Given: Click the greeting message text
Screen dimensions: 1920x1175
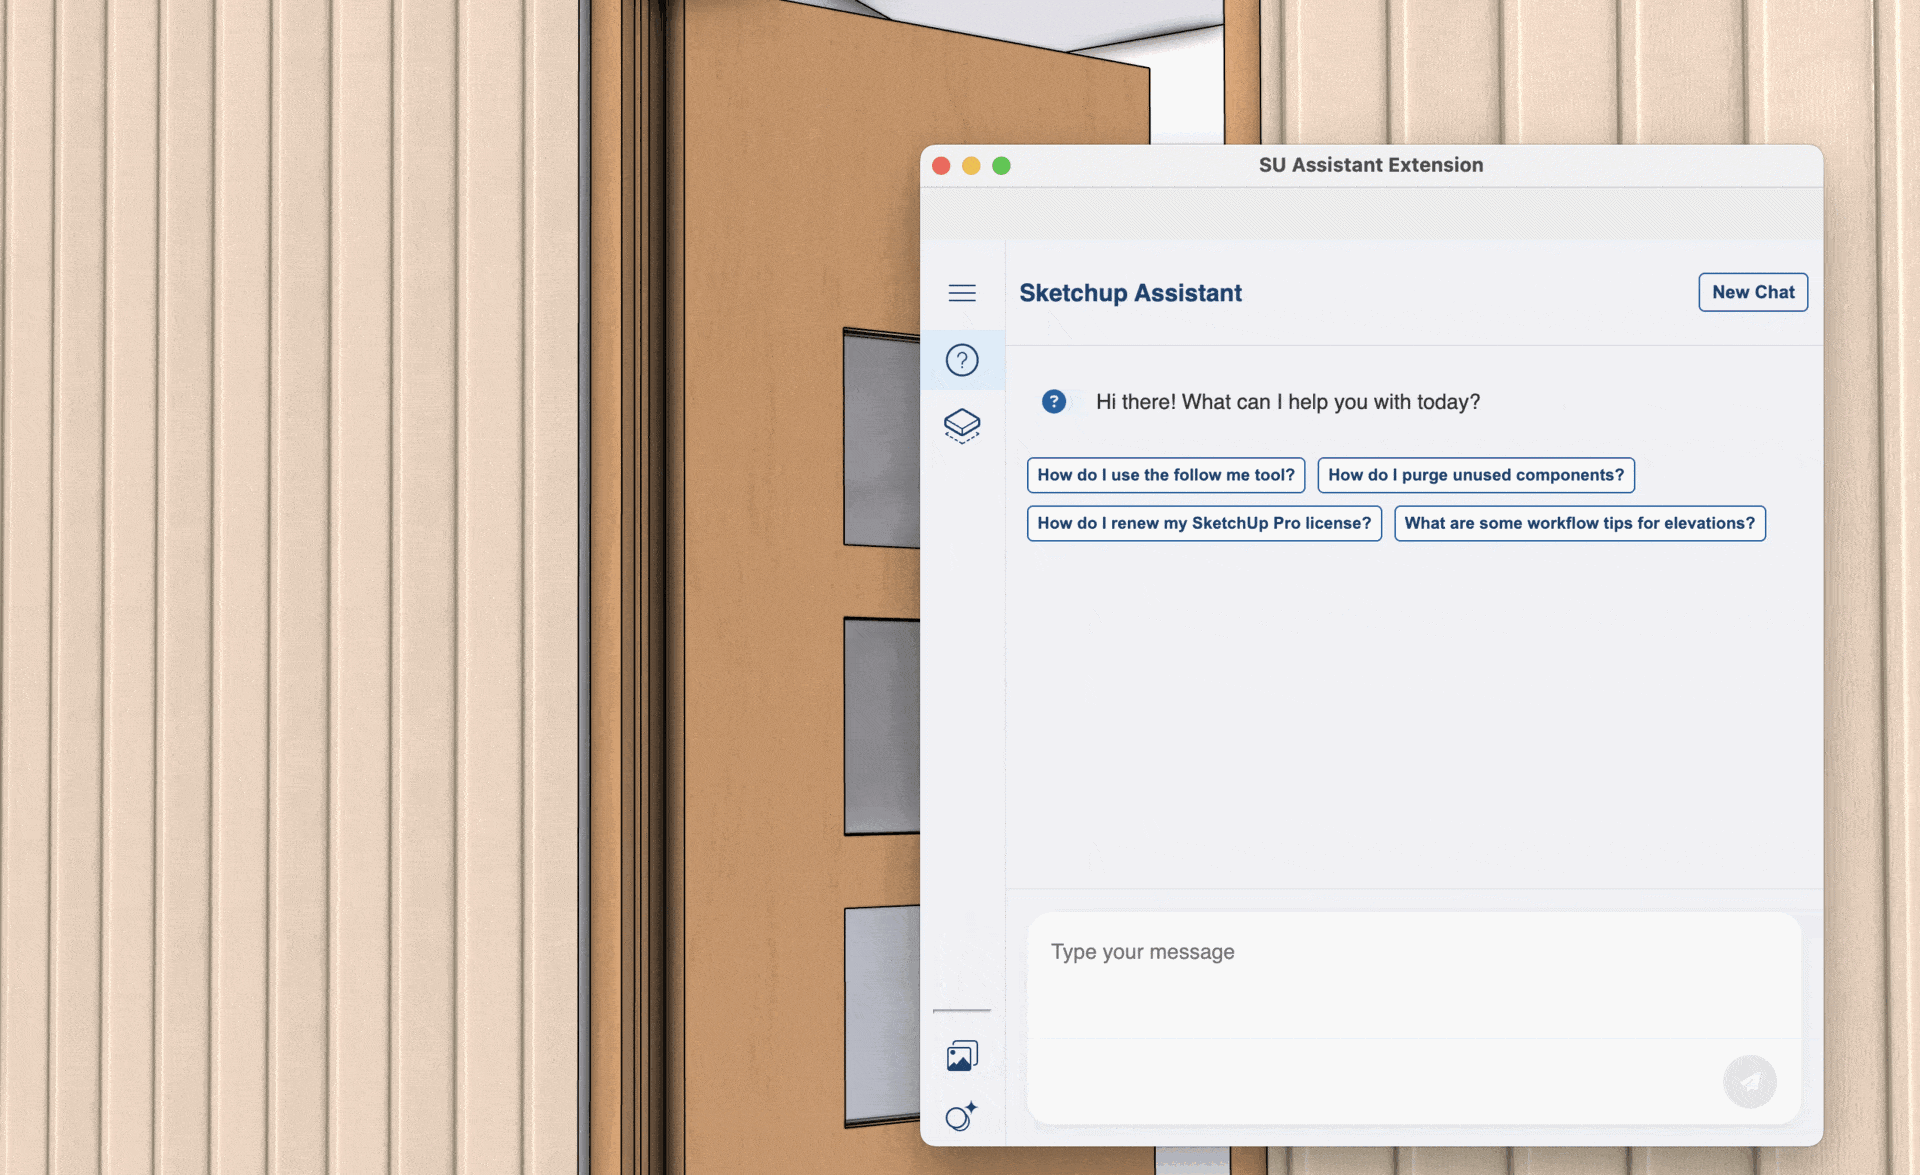Looking at the screenshot, I should (x=1287, y=402).
